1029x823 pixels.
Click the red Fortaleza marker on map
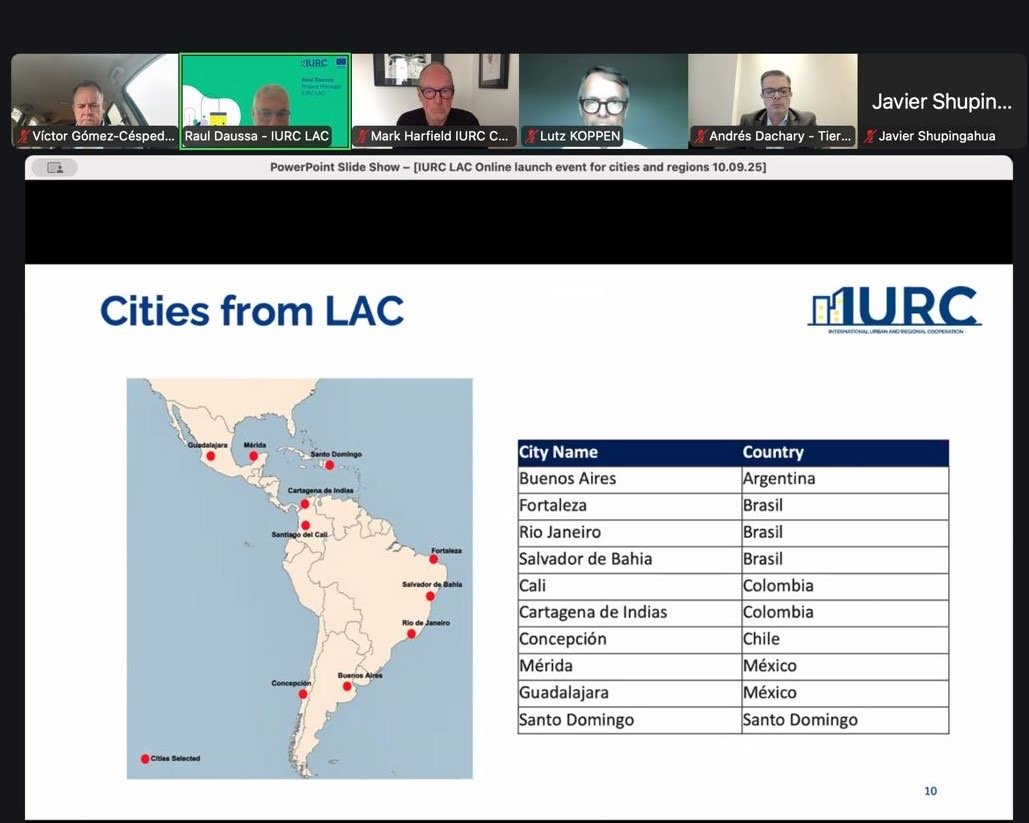click(x=434, y=560)
